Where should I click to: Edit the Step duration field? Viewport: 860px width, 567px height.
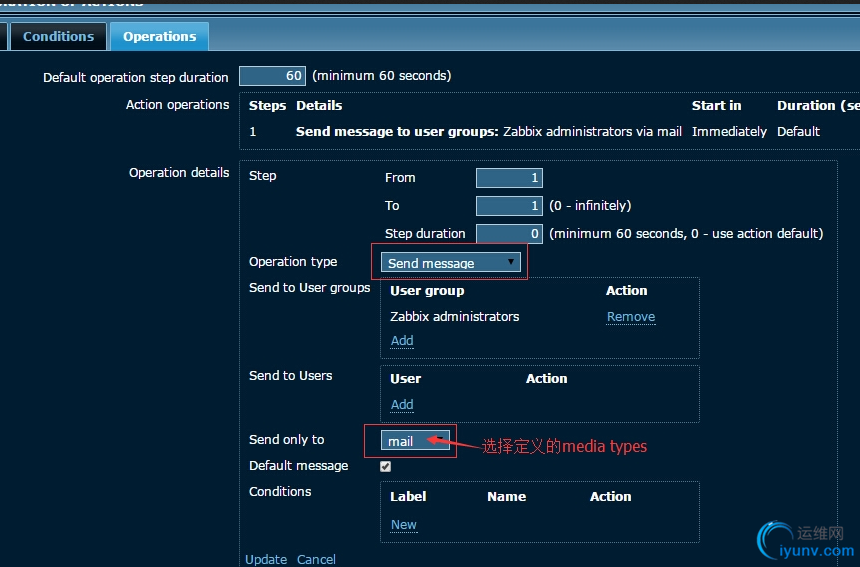pos(509,234)
